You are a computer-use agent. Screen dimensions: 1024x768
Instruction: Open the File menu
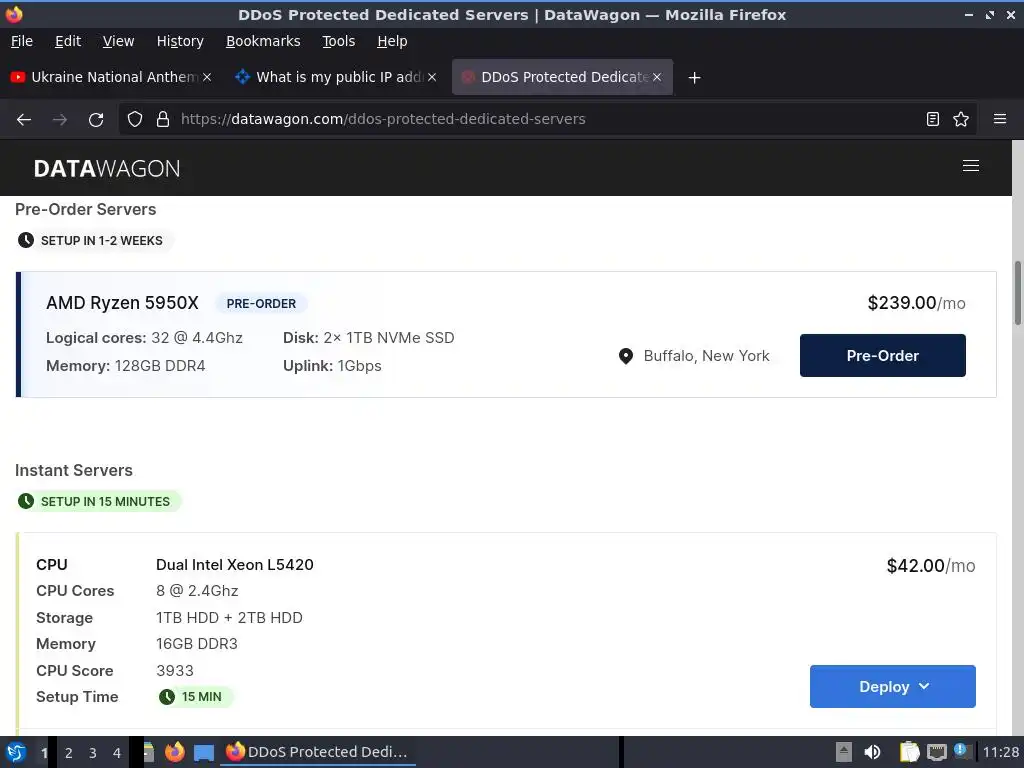(22, 41)
